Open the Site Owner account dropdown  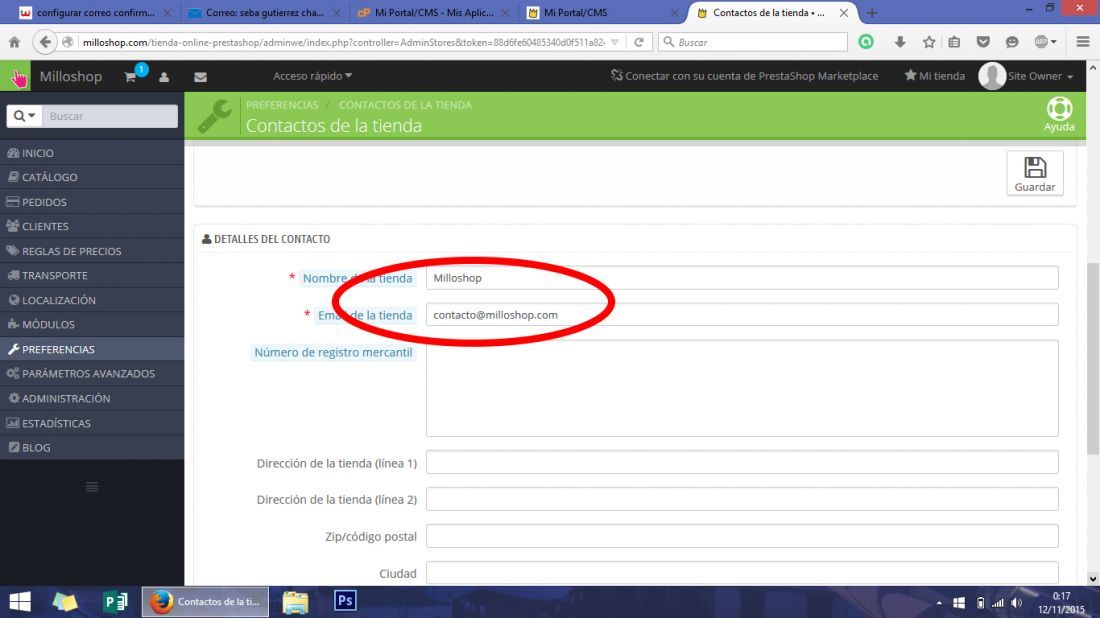coord(1026,76)
